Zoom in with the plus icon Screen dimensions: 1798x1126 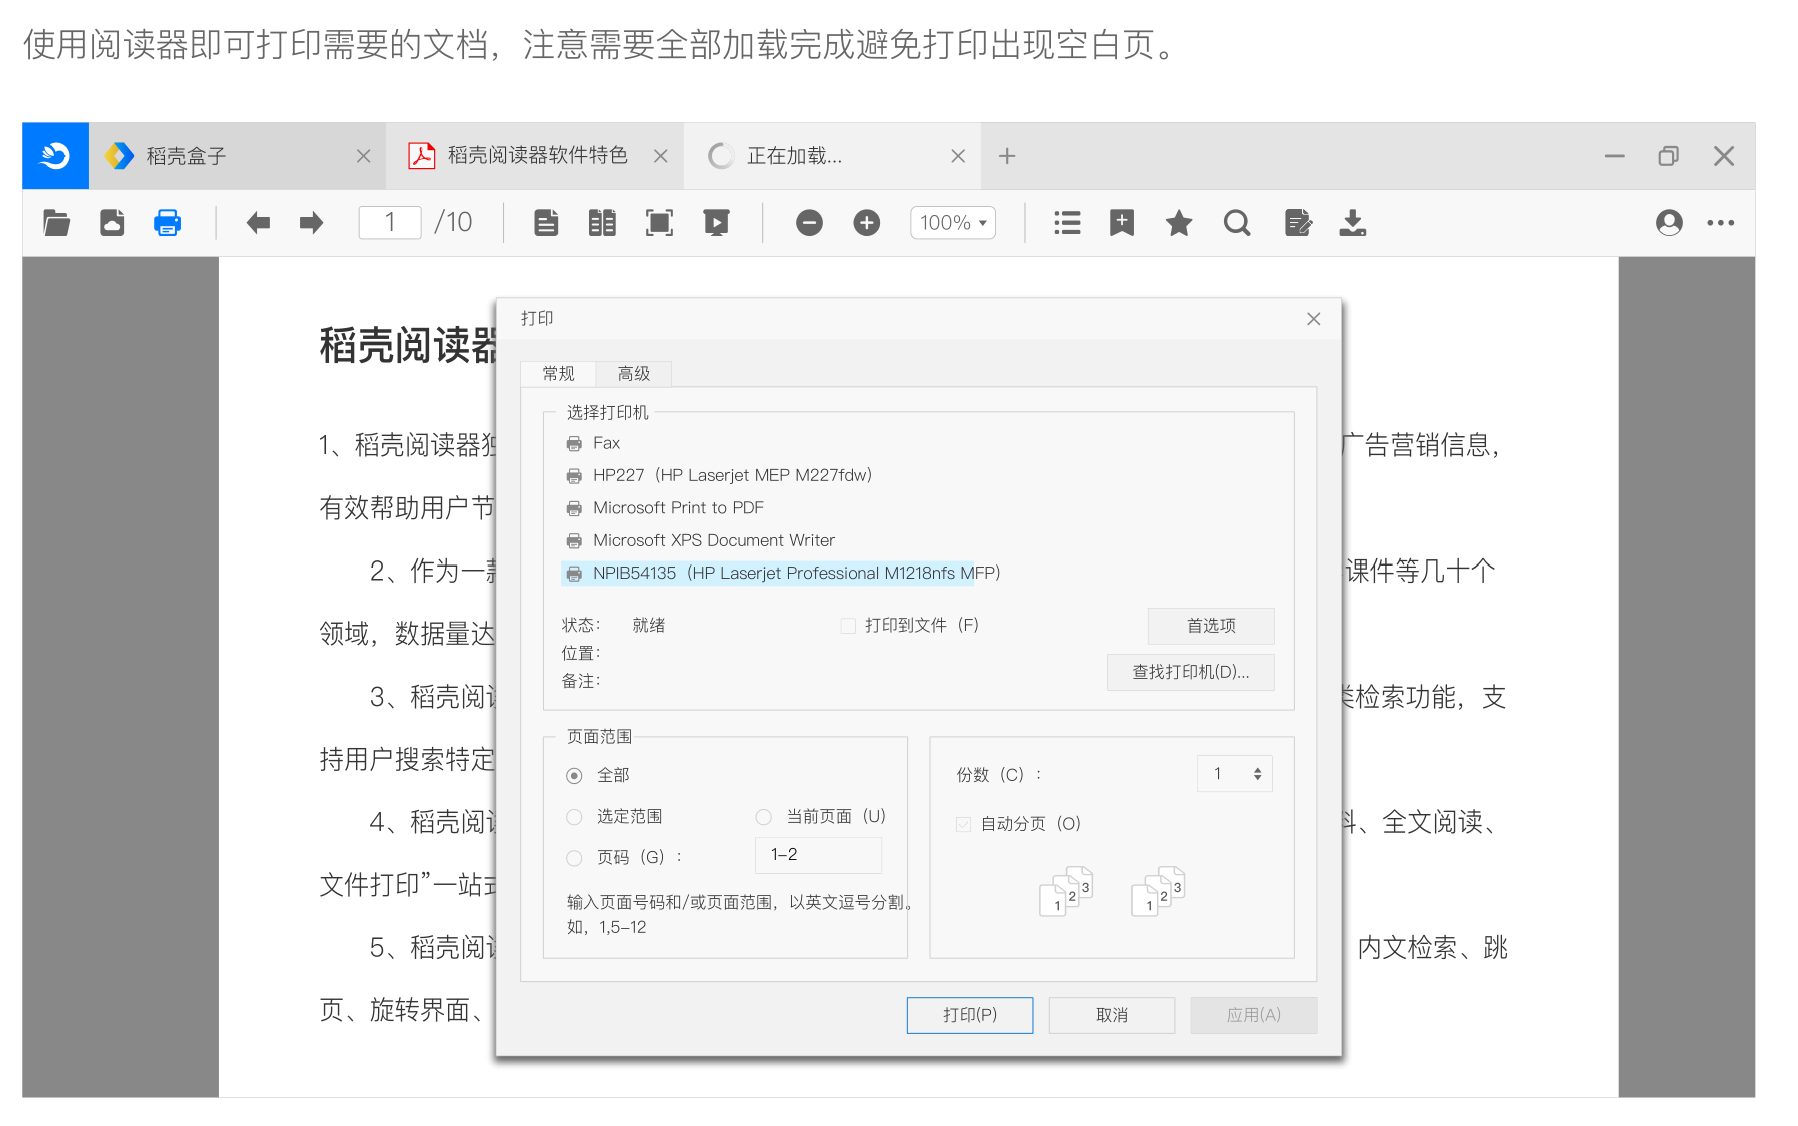pos(866,222)
